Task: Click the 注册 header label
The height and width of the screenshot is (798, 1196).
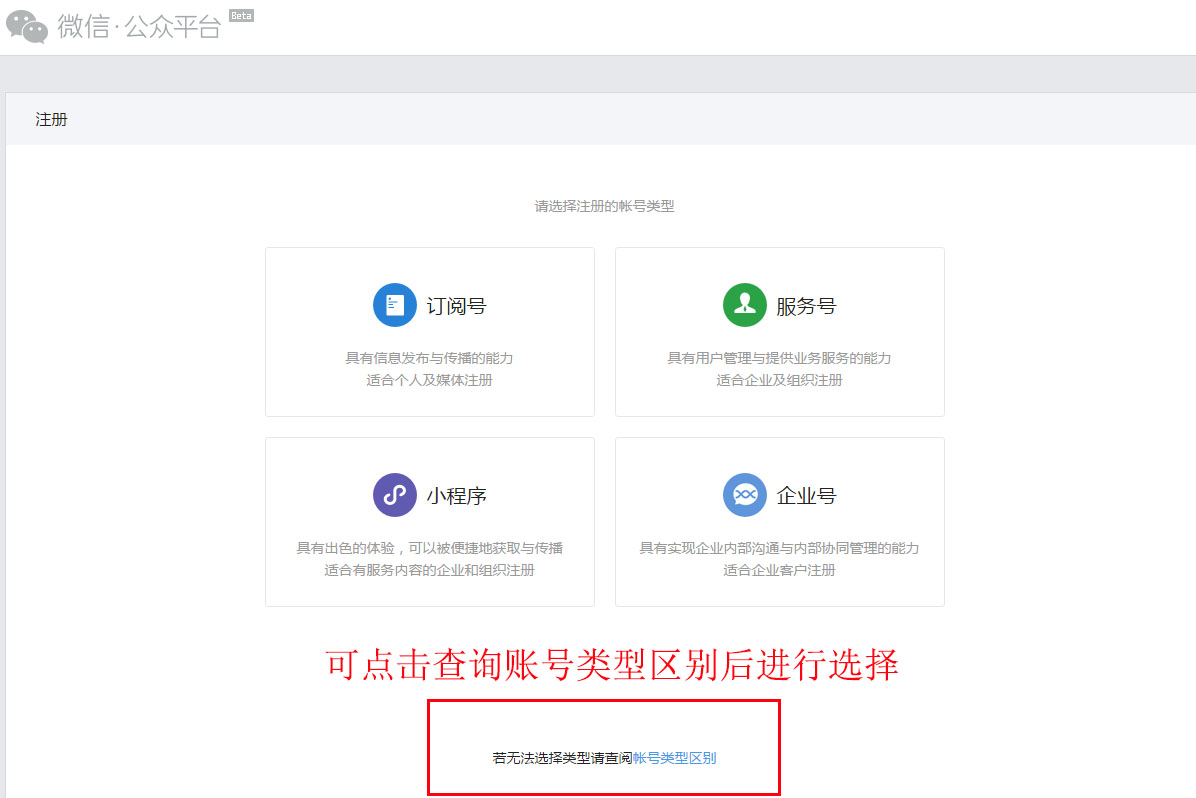Action: click(52, 120)
